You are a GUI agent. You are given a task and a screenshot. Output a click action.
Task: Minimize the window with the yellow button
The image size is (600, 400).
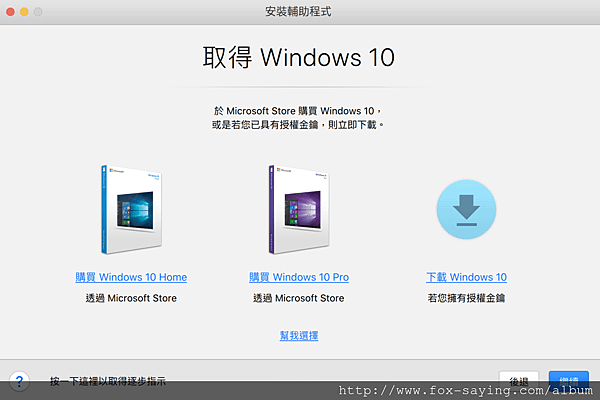tap(24, 12)
